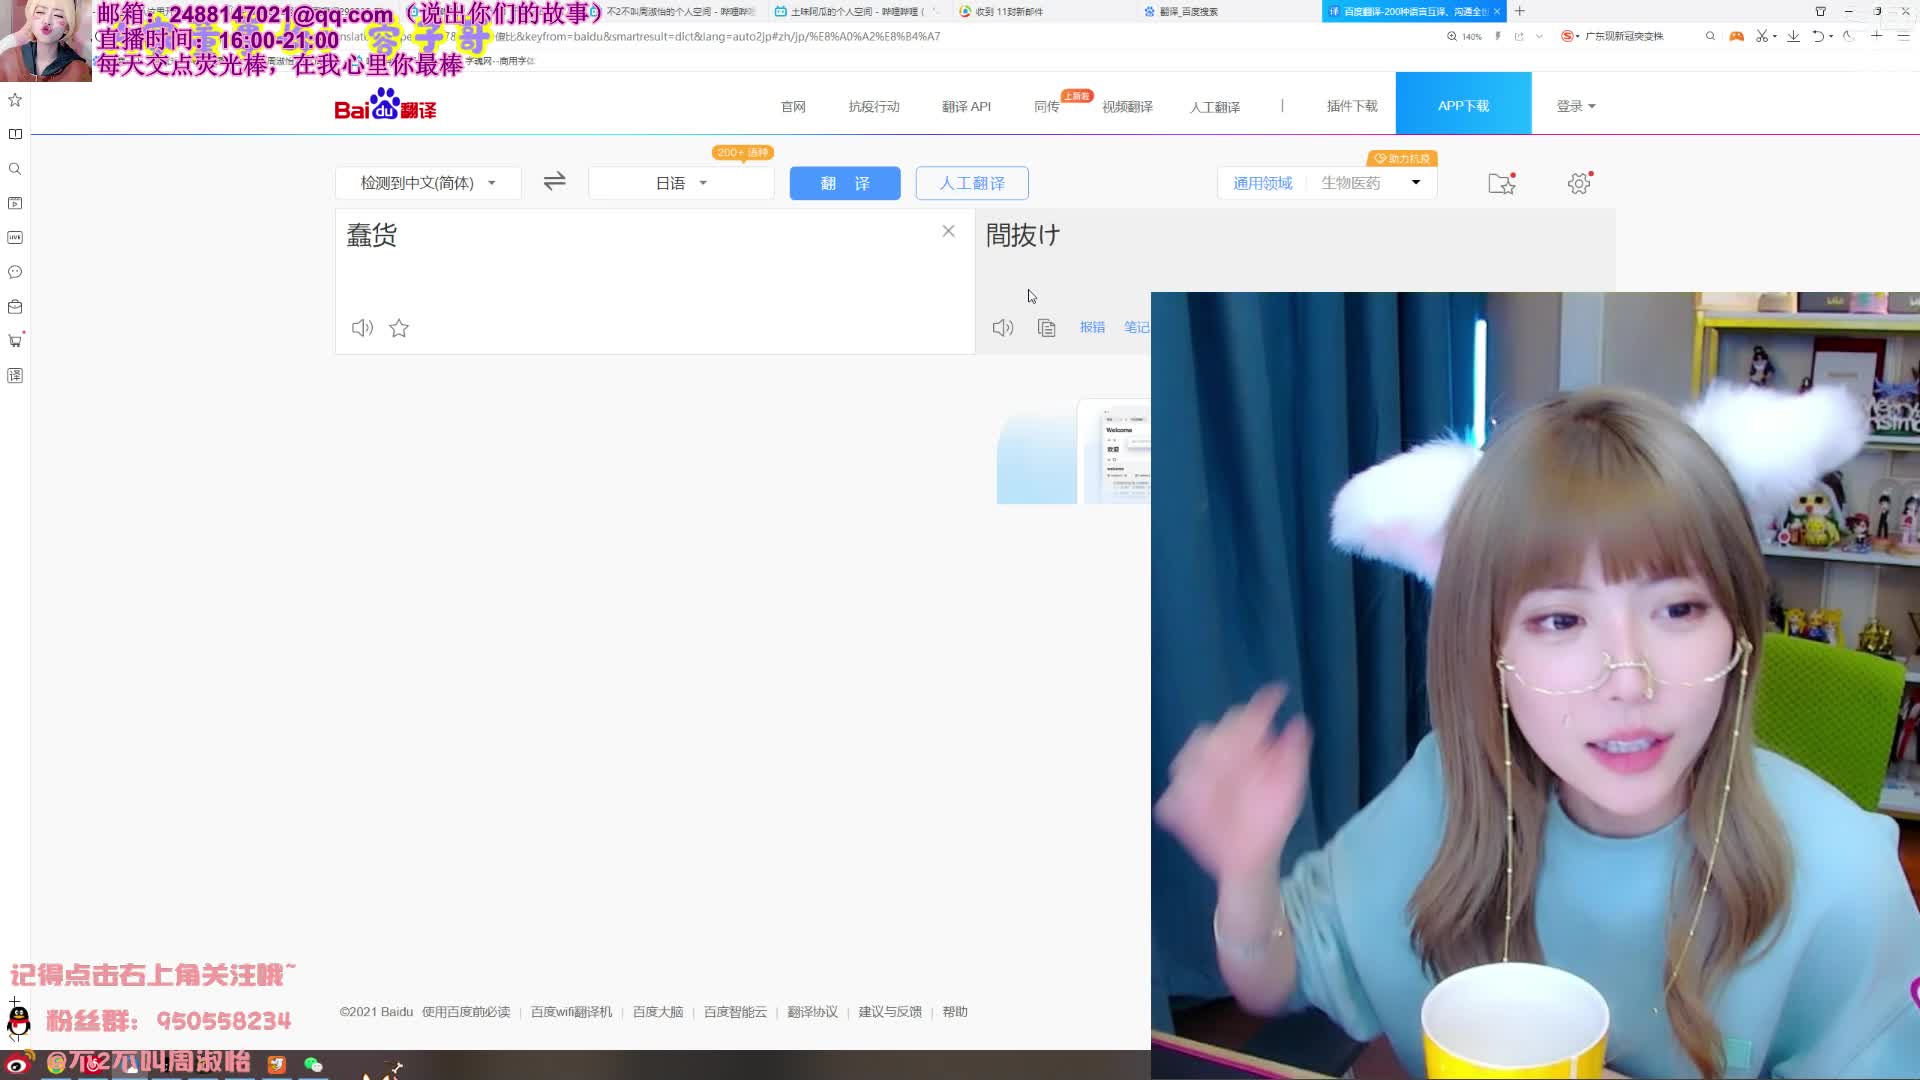Open 官网 in top navigation
This screenshot has height=1080, width=1920.
pyautogui.click(x=793, y=106)
